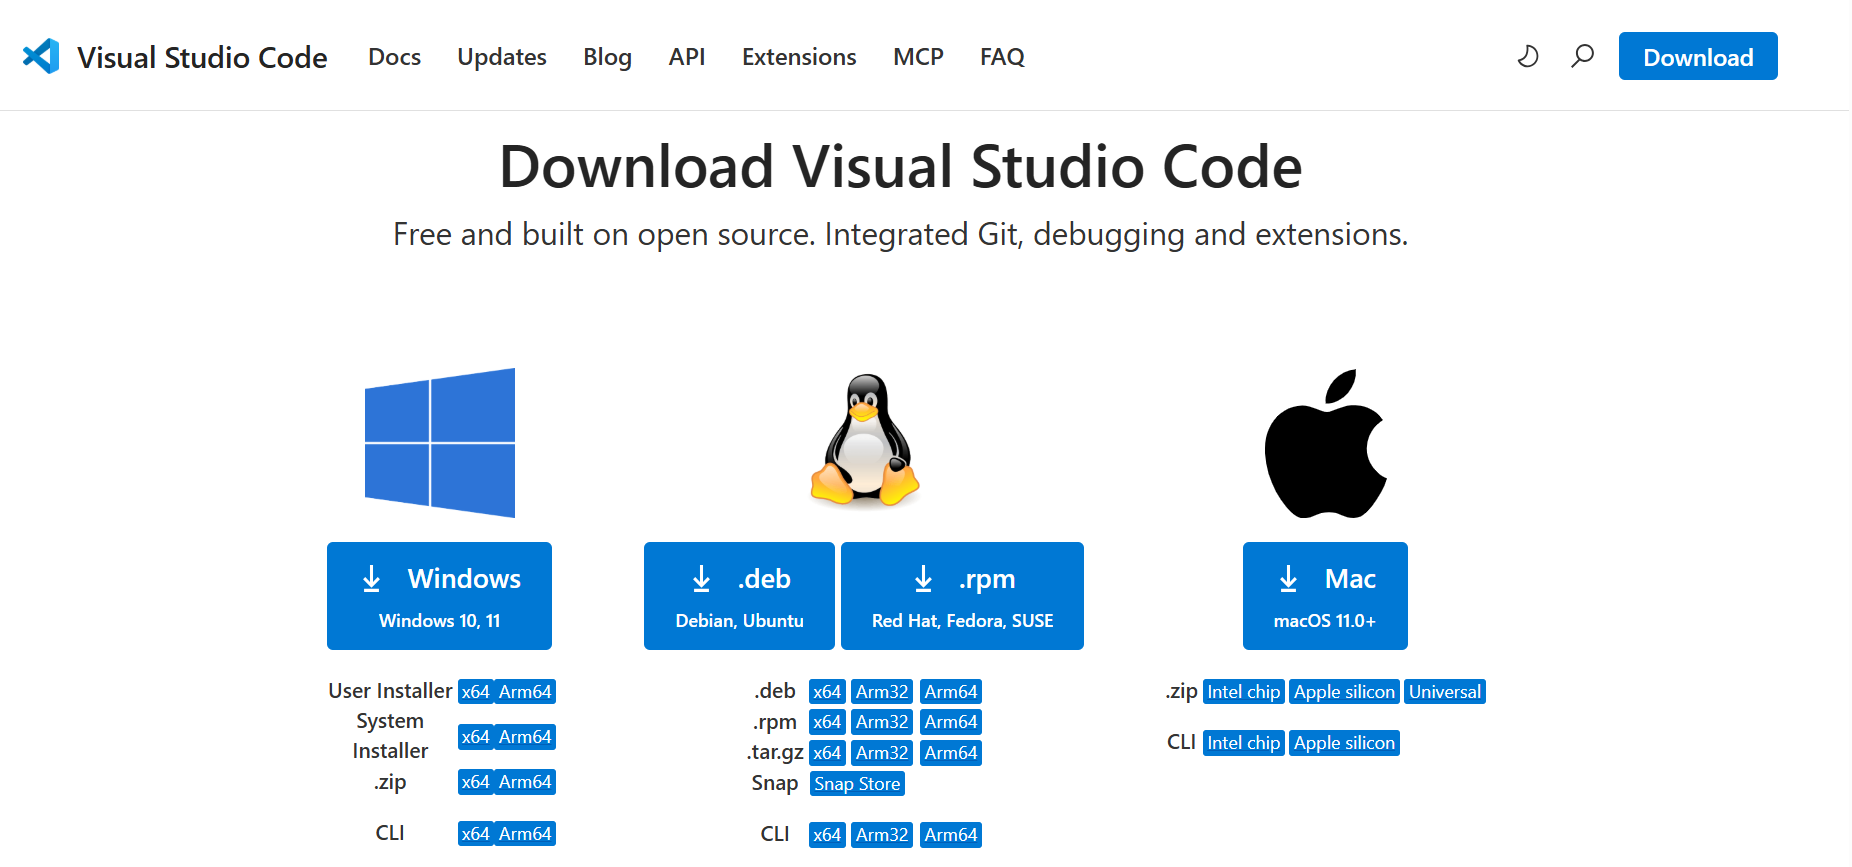Select User Installer x64 download
1852x867 pixels.
click(475, 692)
